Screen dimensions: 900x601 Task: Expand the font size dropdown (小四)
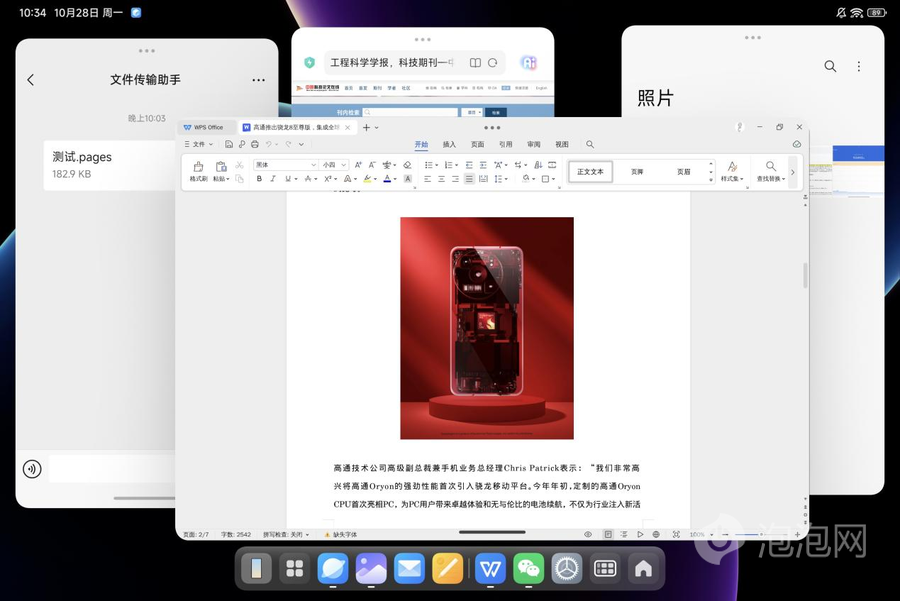(x=344, y=165)
